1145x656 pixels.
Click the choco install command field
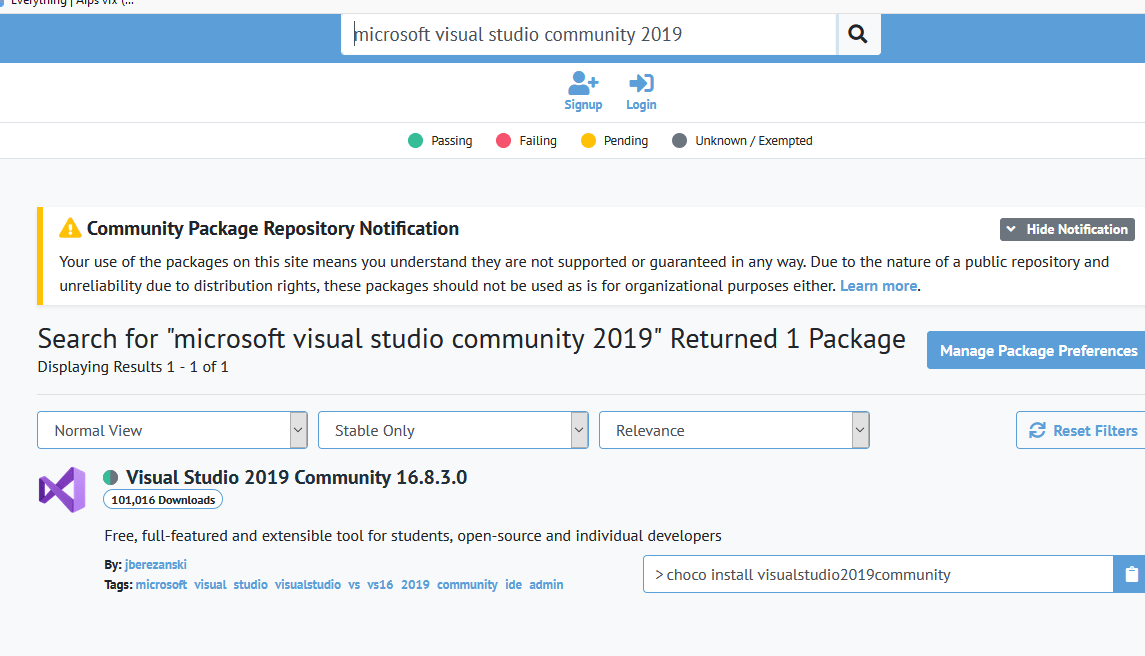[x=877, y=574]
